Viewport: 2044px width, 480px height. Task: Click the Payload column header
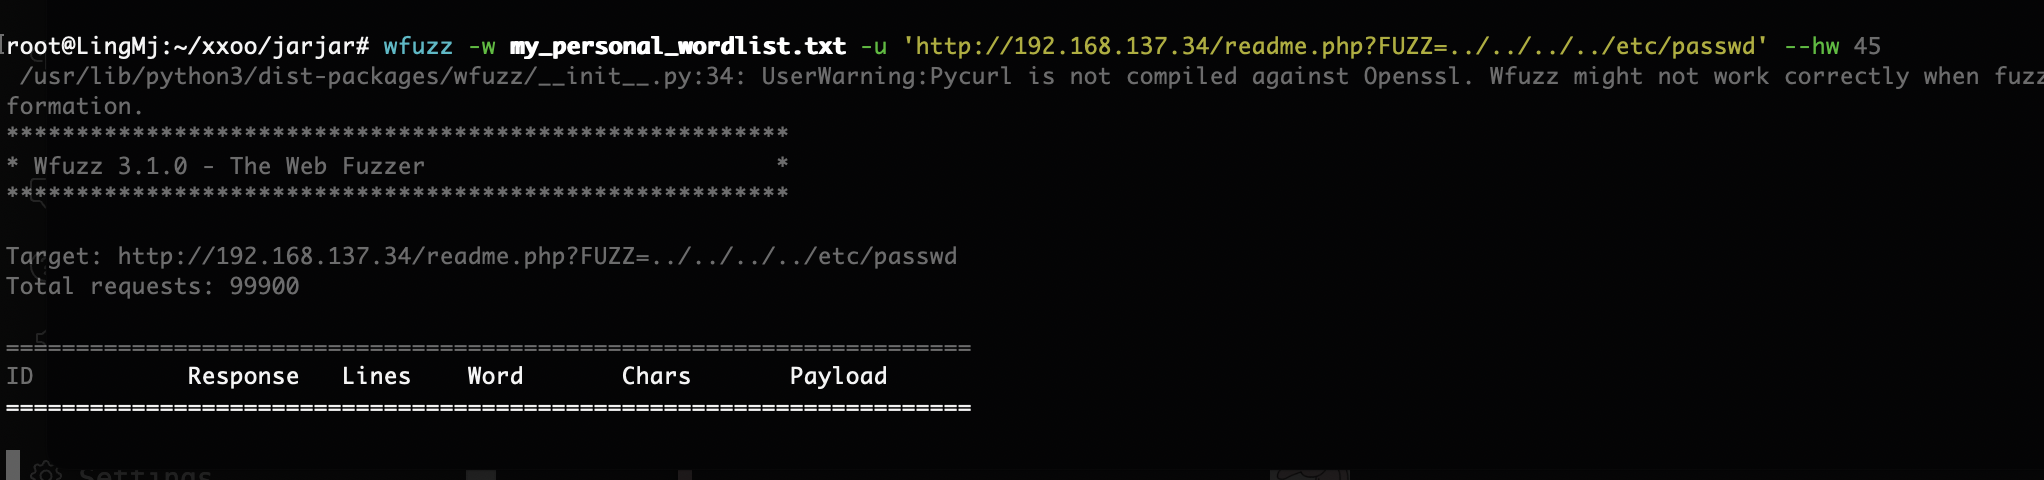point(838,376)
